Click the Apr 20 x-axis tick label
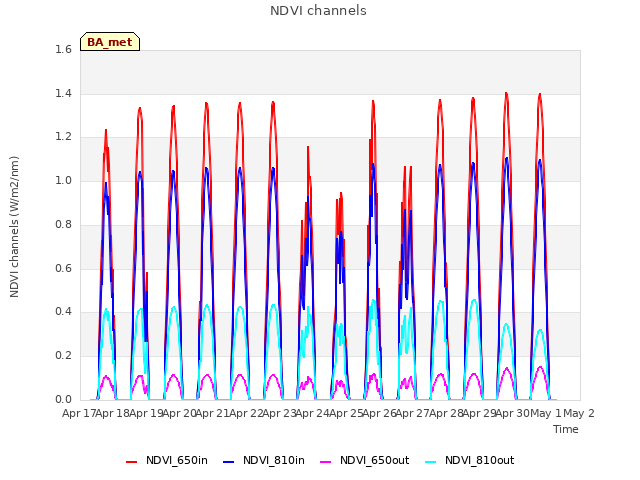This screenshot has height=480, width=640. click(x=179, y=413)
